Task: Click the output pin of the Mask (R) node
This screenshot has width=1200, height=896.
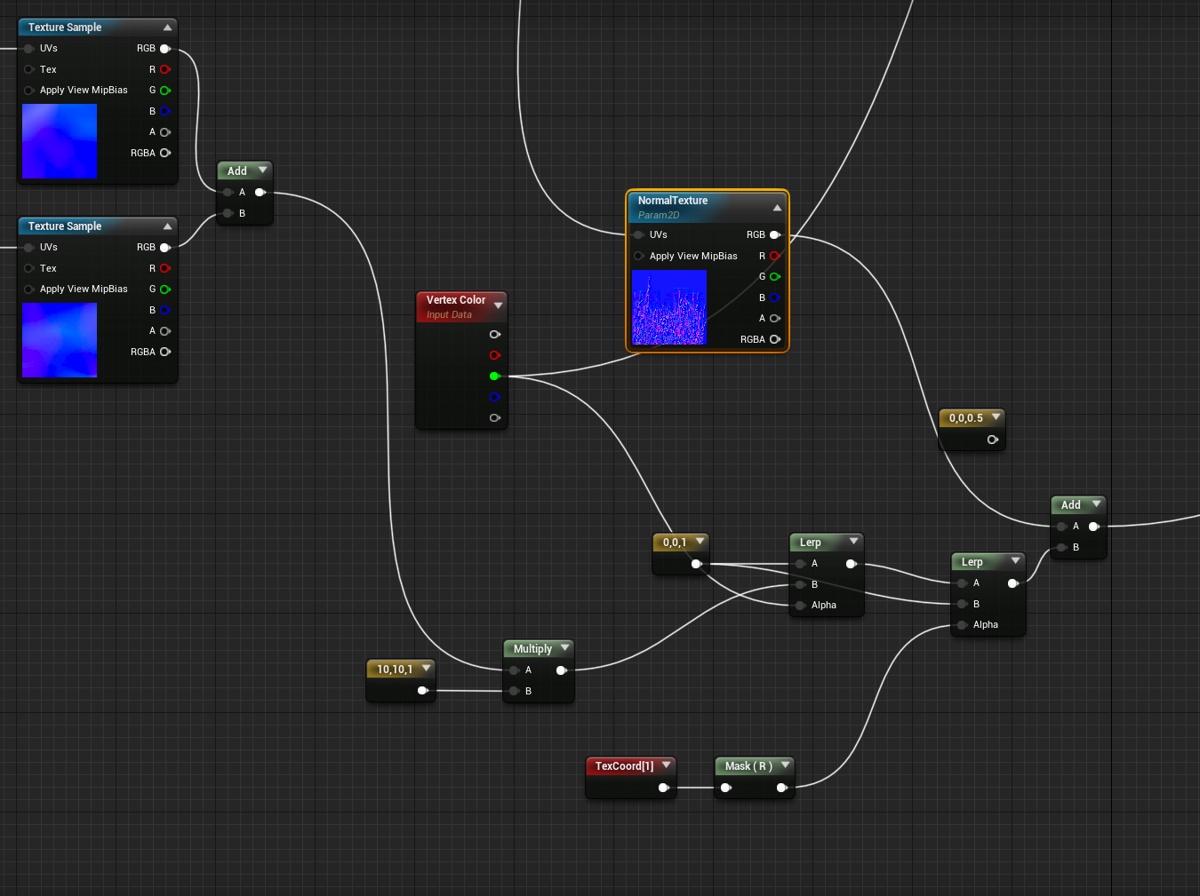Action: (x=782, y=787)
